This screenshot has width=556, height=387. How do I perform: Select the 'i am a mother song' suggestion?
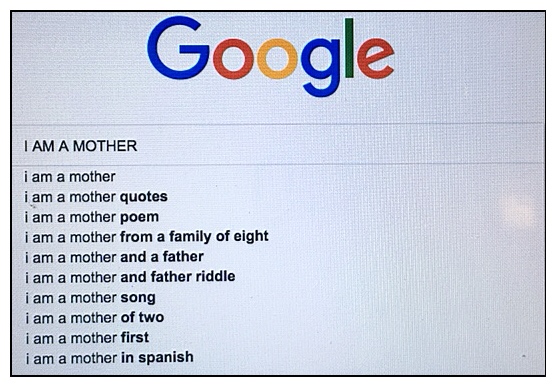(x=90, y=298)
